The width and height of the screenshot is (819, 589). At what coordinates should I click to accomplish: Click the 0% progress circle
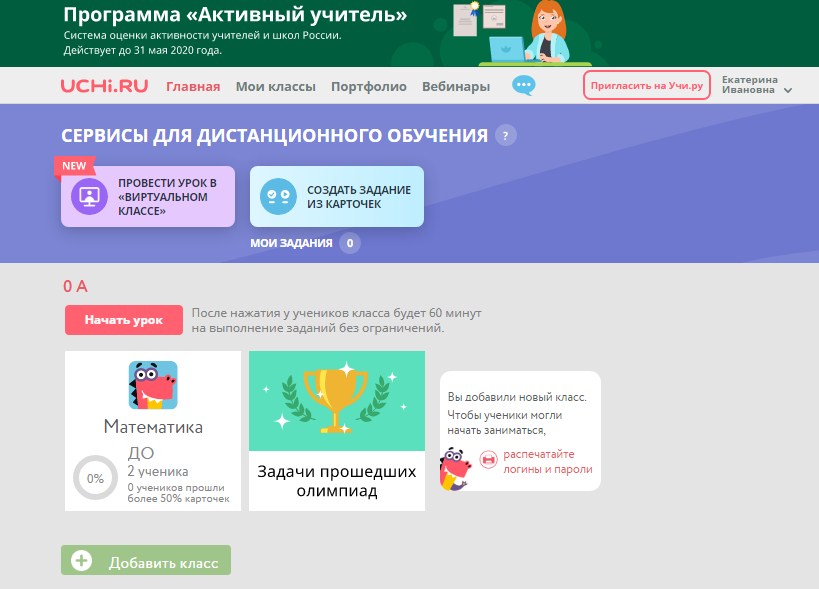tap(95, 478)
